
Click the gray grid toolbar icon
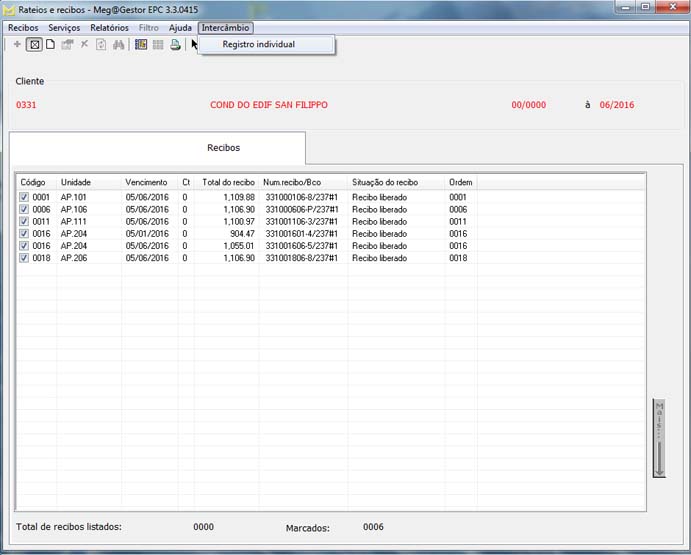158,45
